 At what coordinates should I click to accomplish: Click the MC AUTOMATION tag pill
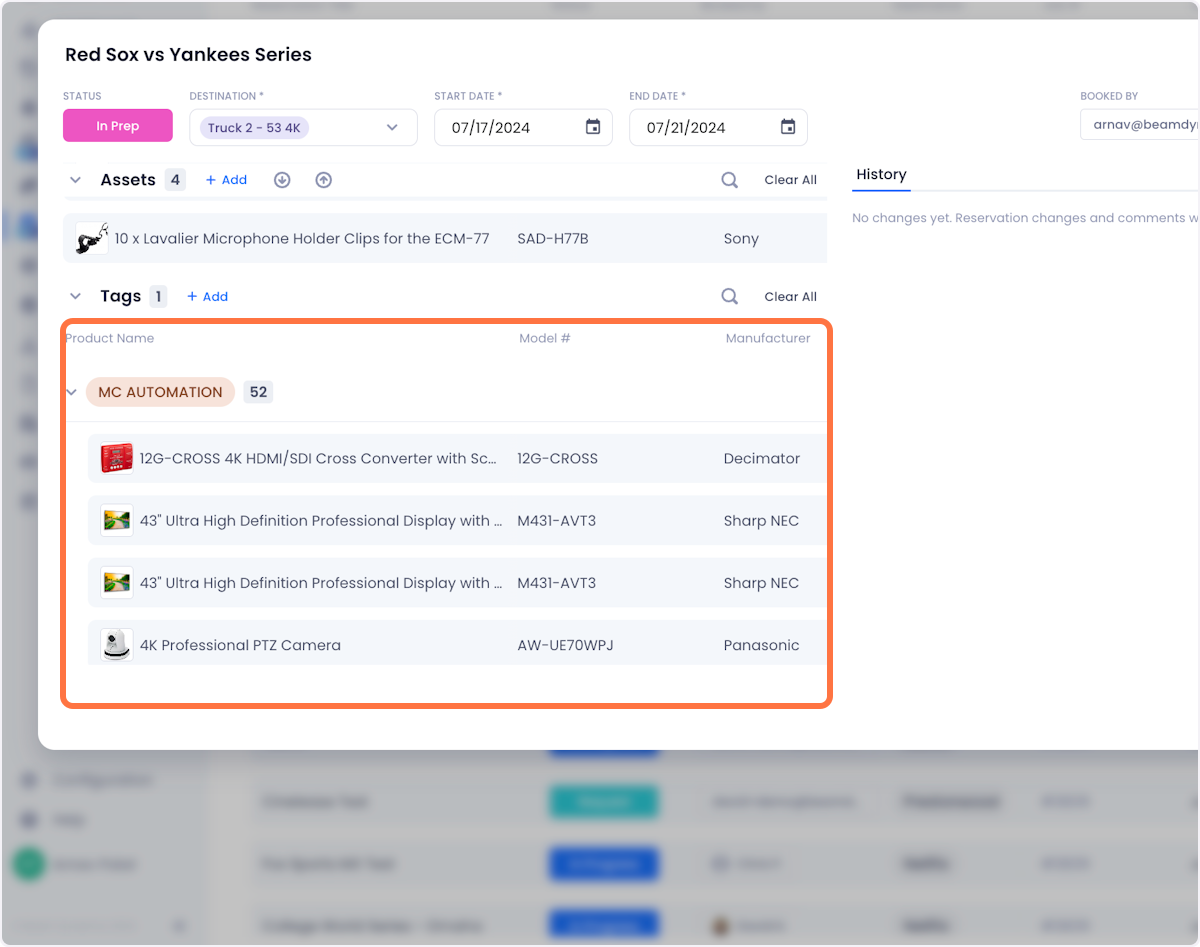coord(160,392)
